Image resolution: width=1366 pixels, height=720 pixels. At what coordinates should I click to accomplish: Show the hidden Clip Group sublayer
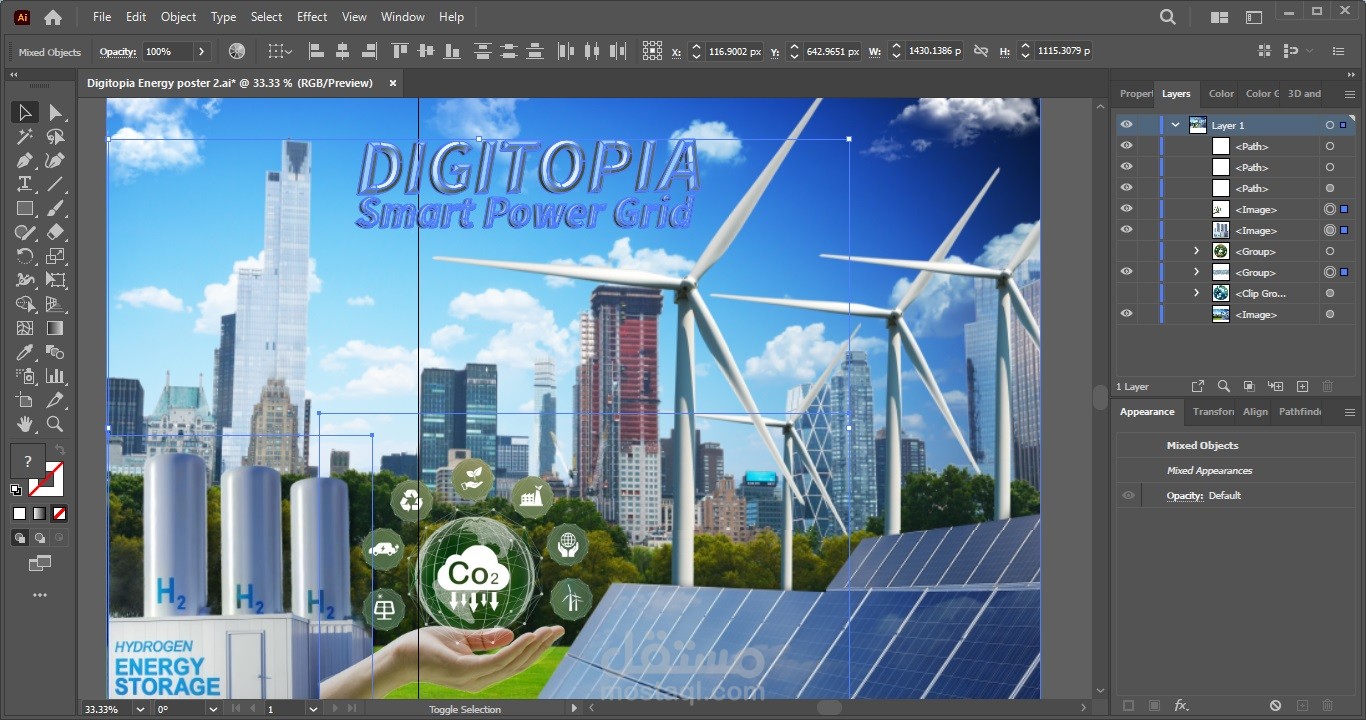[1127, 293]
